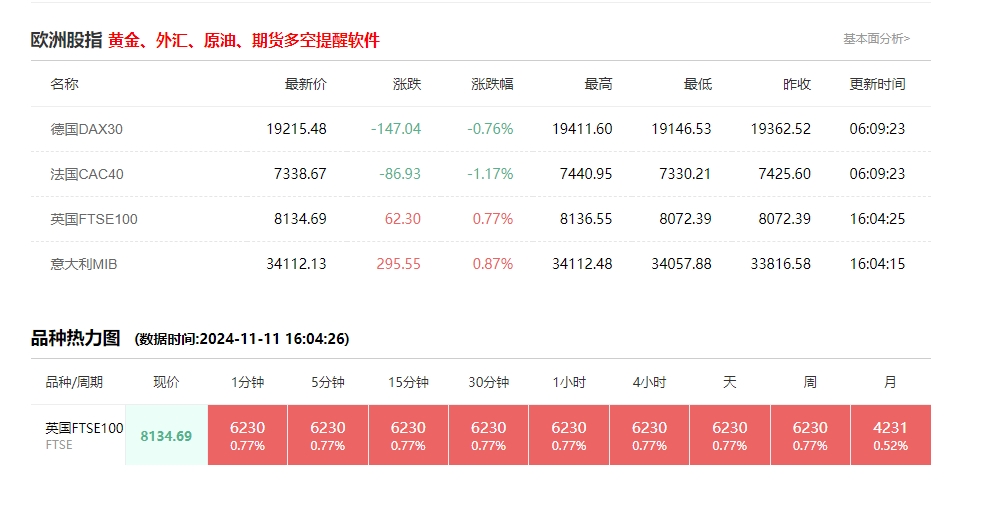Select the red heatmap cell under 1小时

[x=569, y=435]
